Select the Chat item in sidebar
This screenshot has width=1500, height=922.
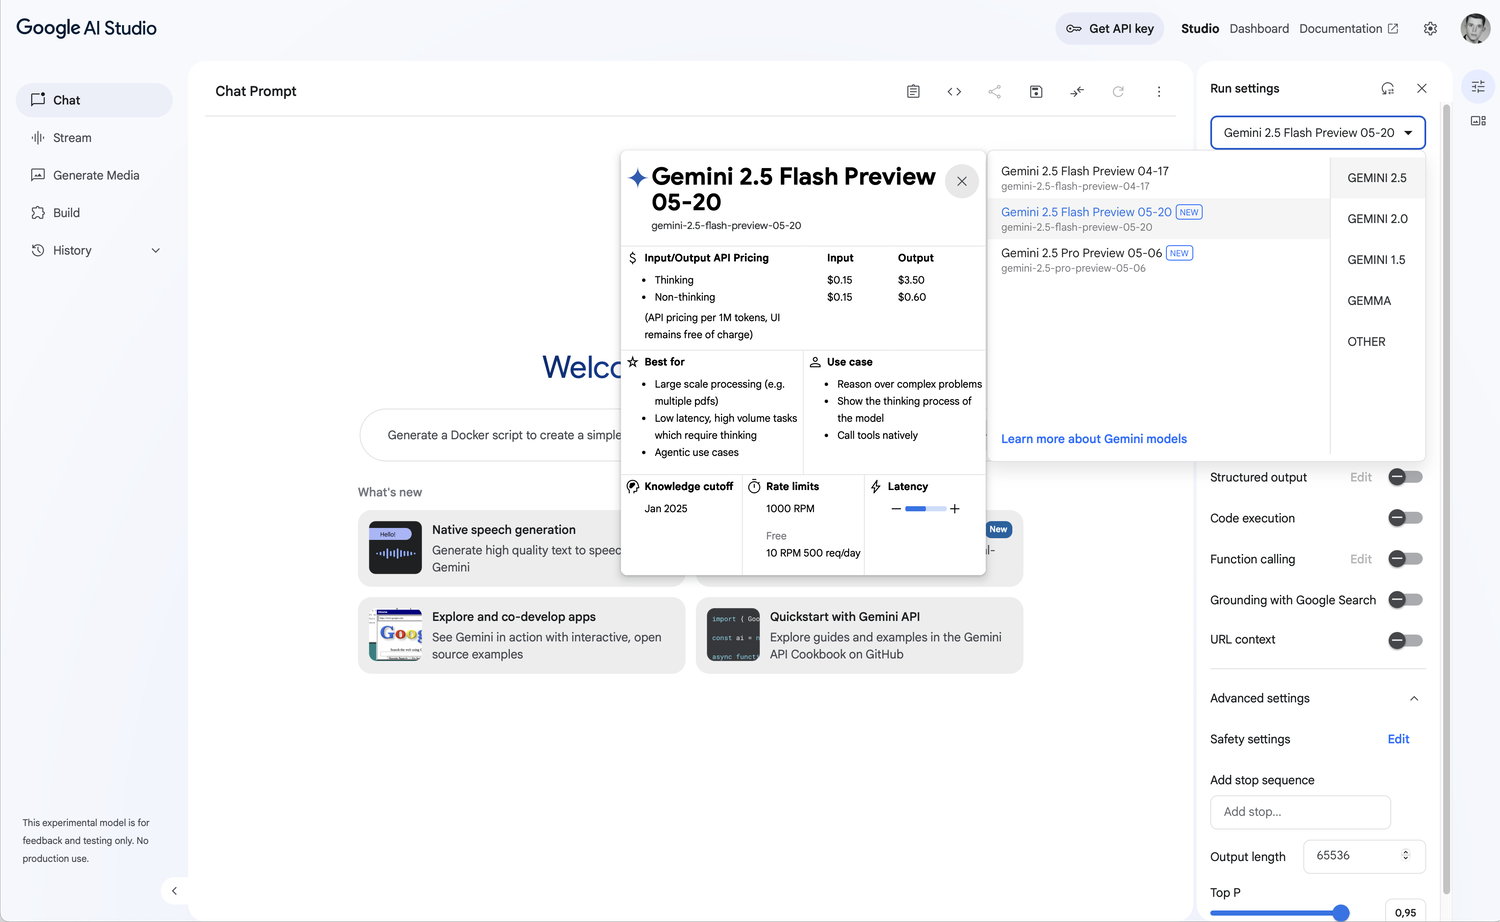(94, 100)
